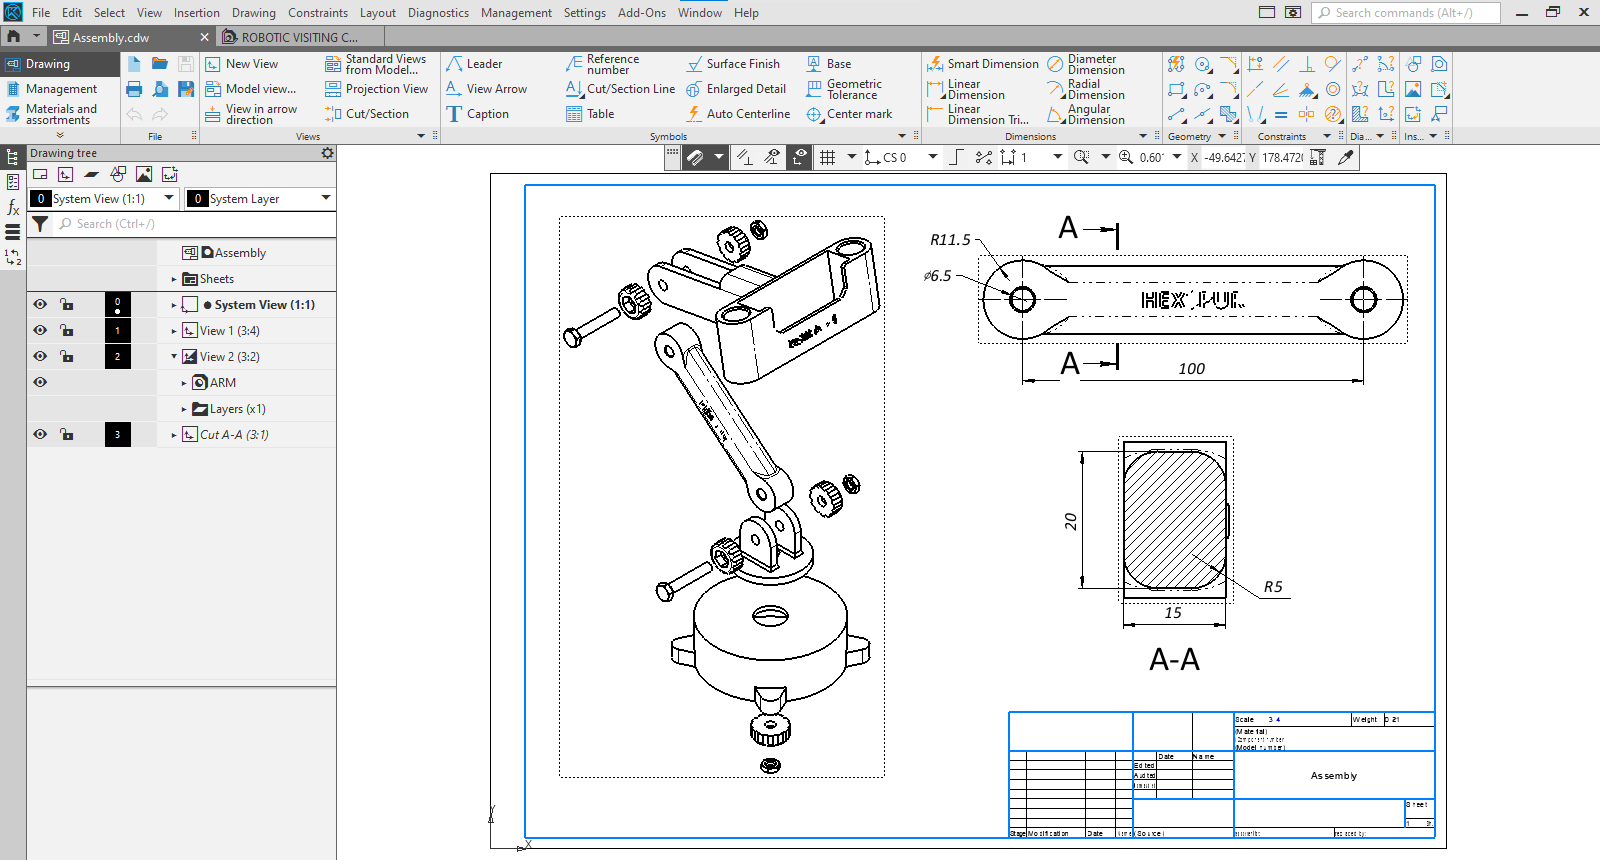Switch to the ROBOTIC VISITING C... tab
The image size is (1600, 860).
[x=300, y=37]
